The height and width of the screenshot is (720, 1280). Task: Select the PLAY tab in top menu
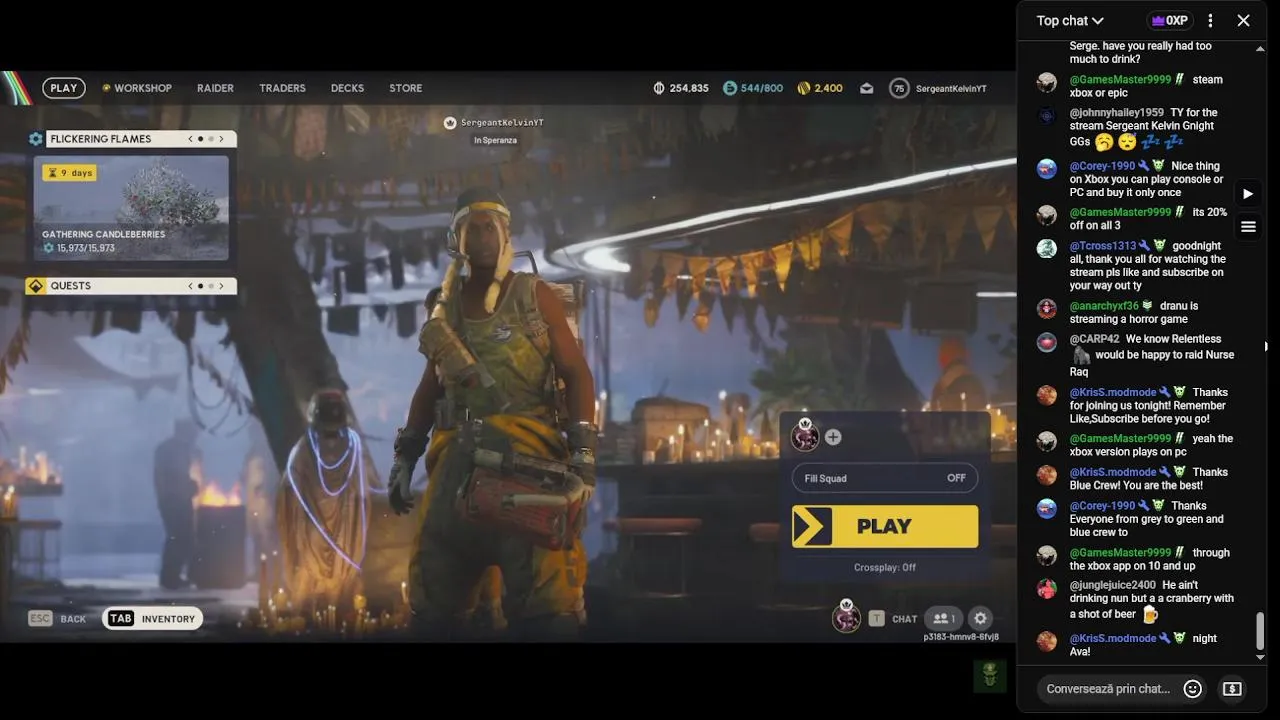(64, 88)
